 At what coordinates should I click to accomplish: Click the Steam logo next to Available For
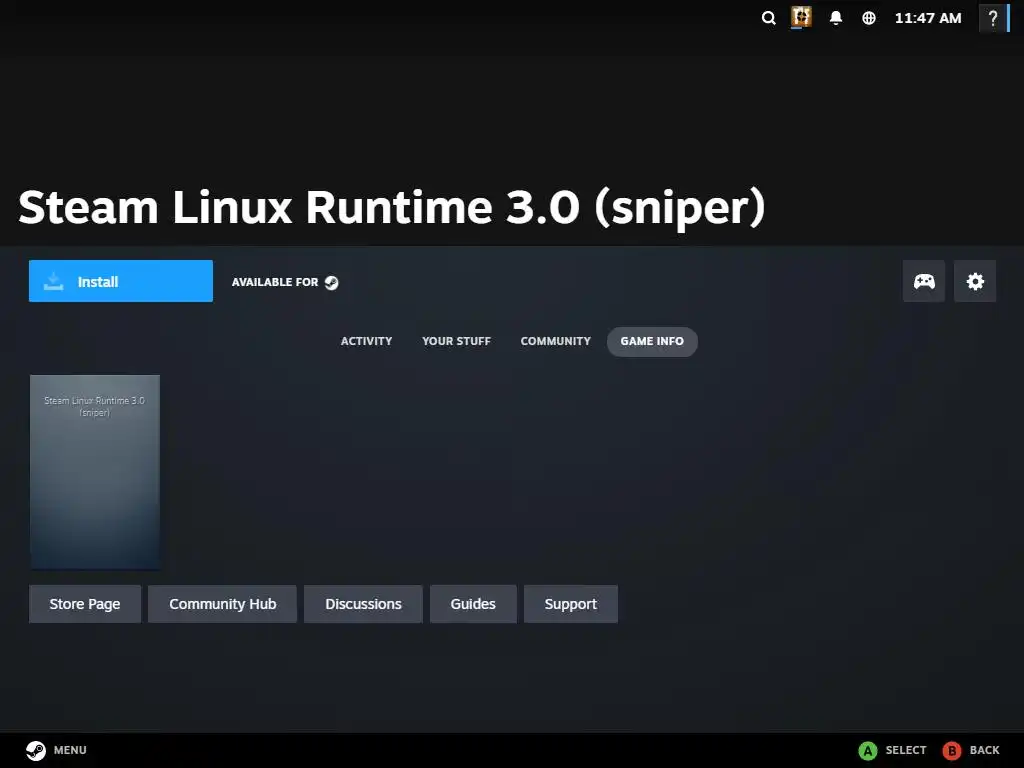click(x=332, y=282)
